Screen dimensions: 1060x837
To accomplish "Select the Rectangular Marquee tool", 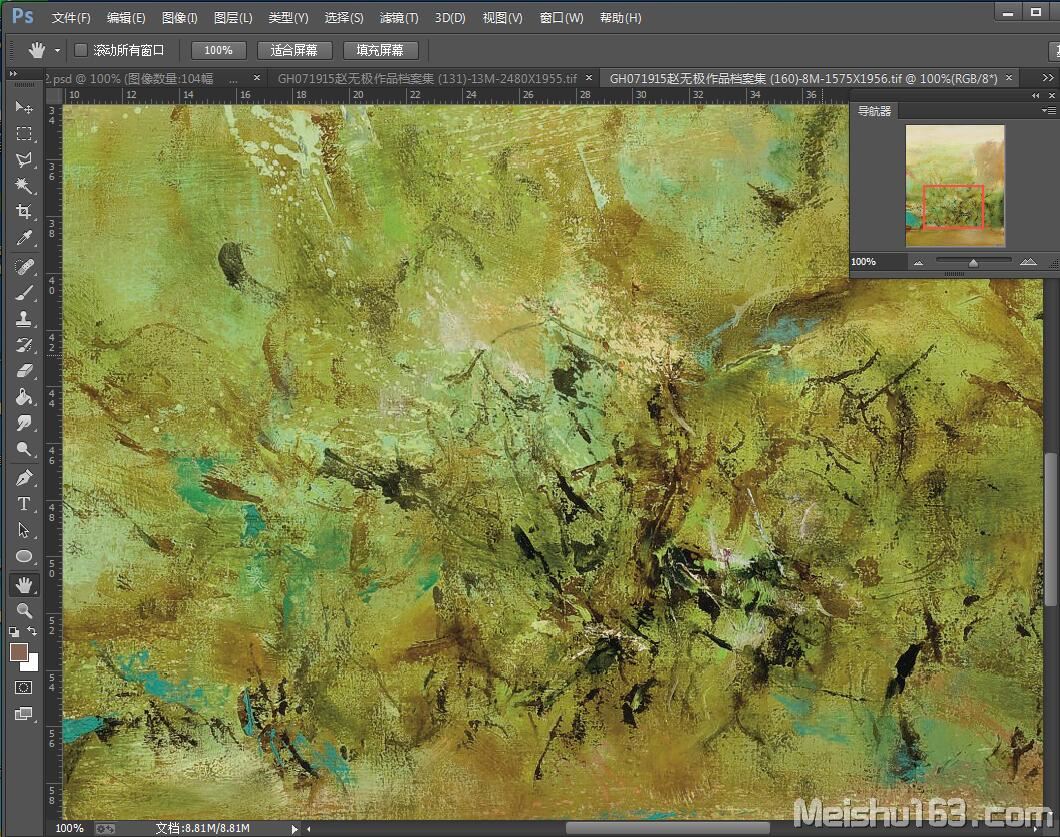I will 24,134.
